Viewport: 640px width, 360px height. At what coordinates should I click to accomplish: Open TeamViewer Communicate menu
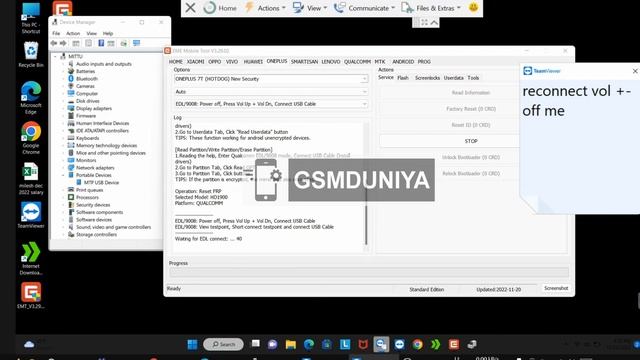pos(364,8)
